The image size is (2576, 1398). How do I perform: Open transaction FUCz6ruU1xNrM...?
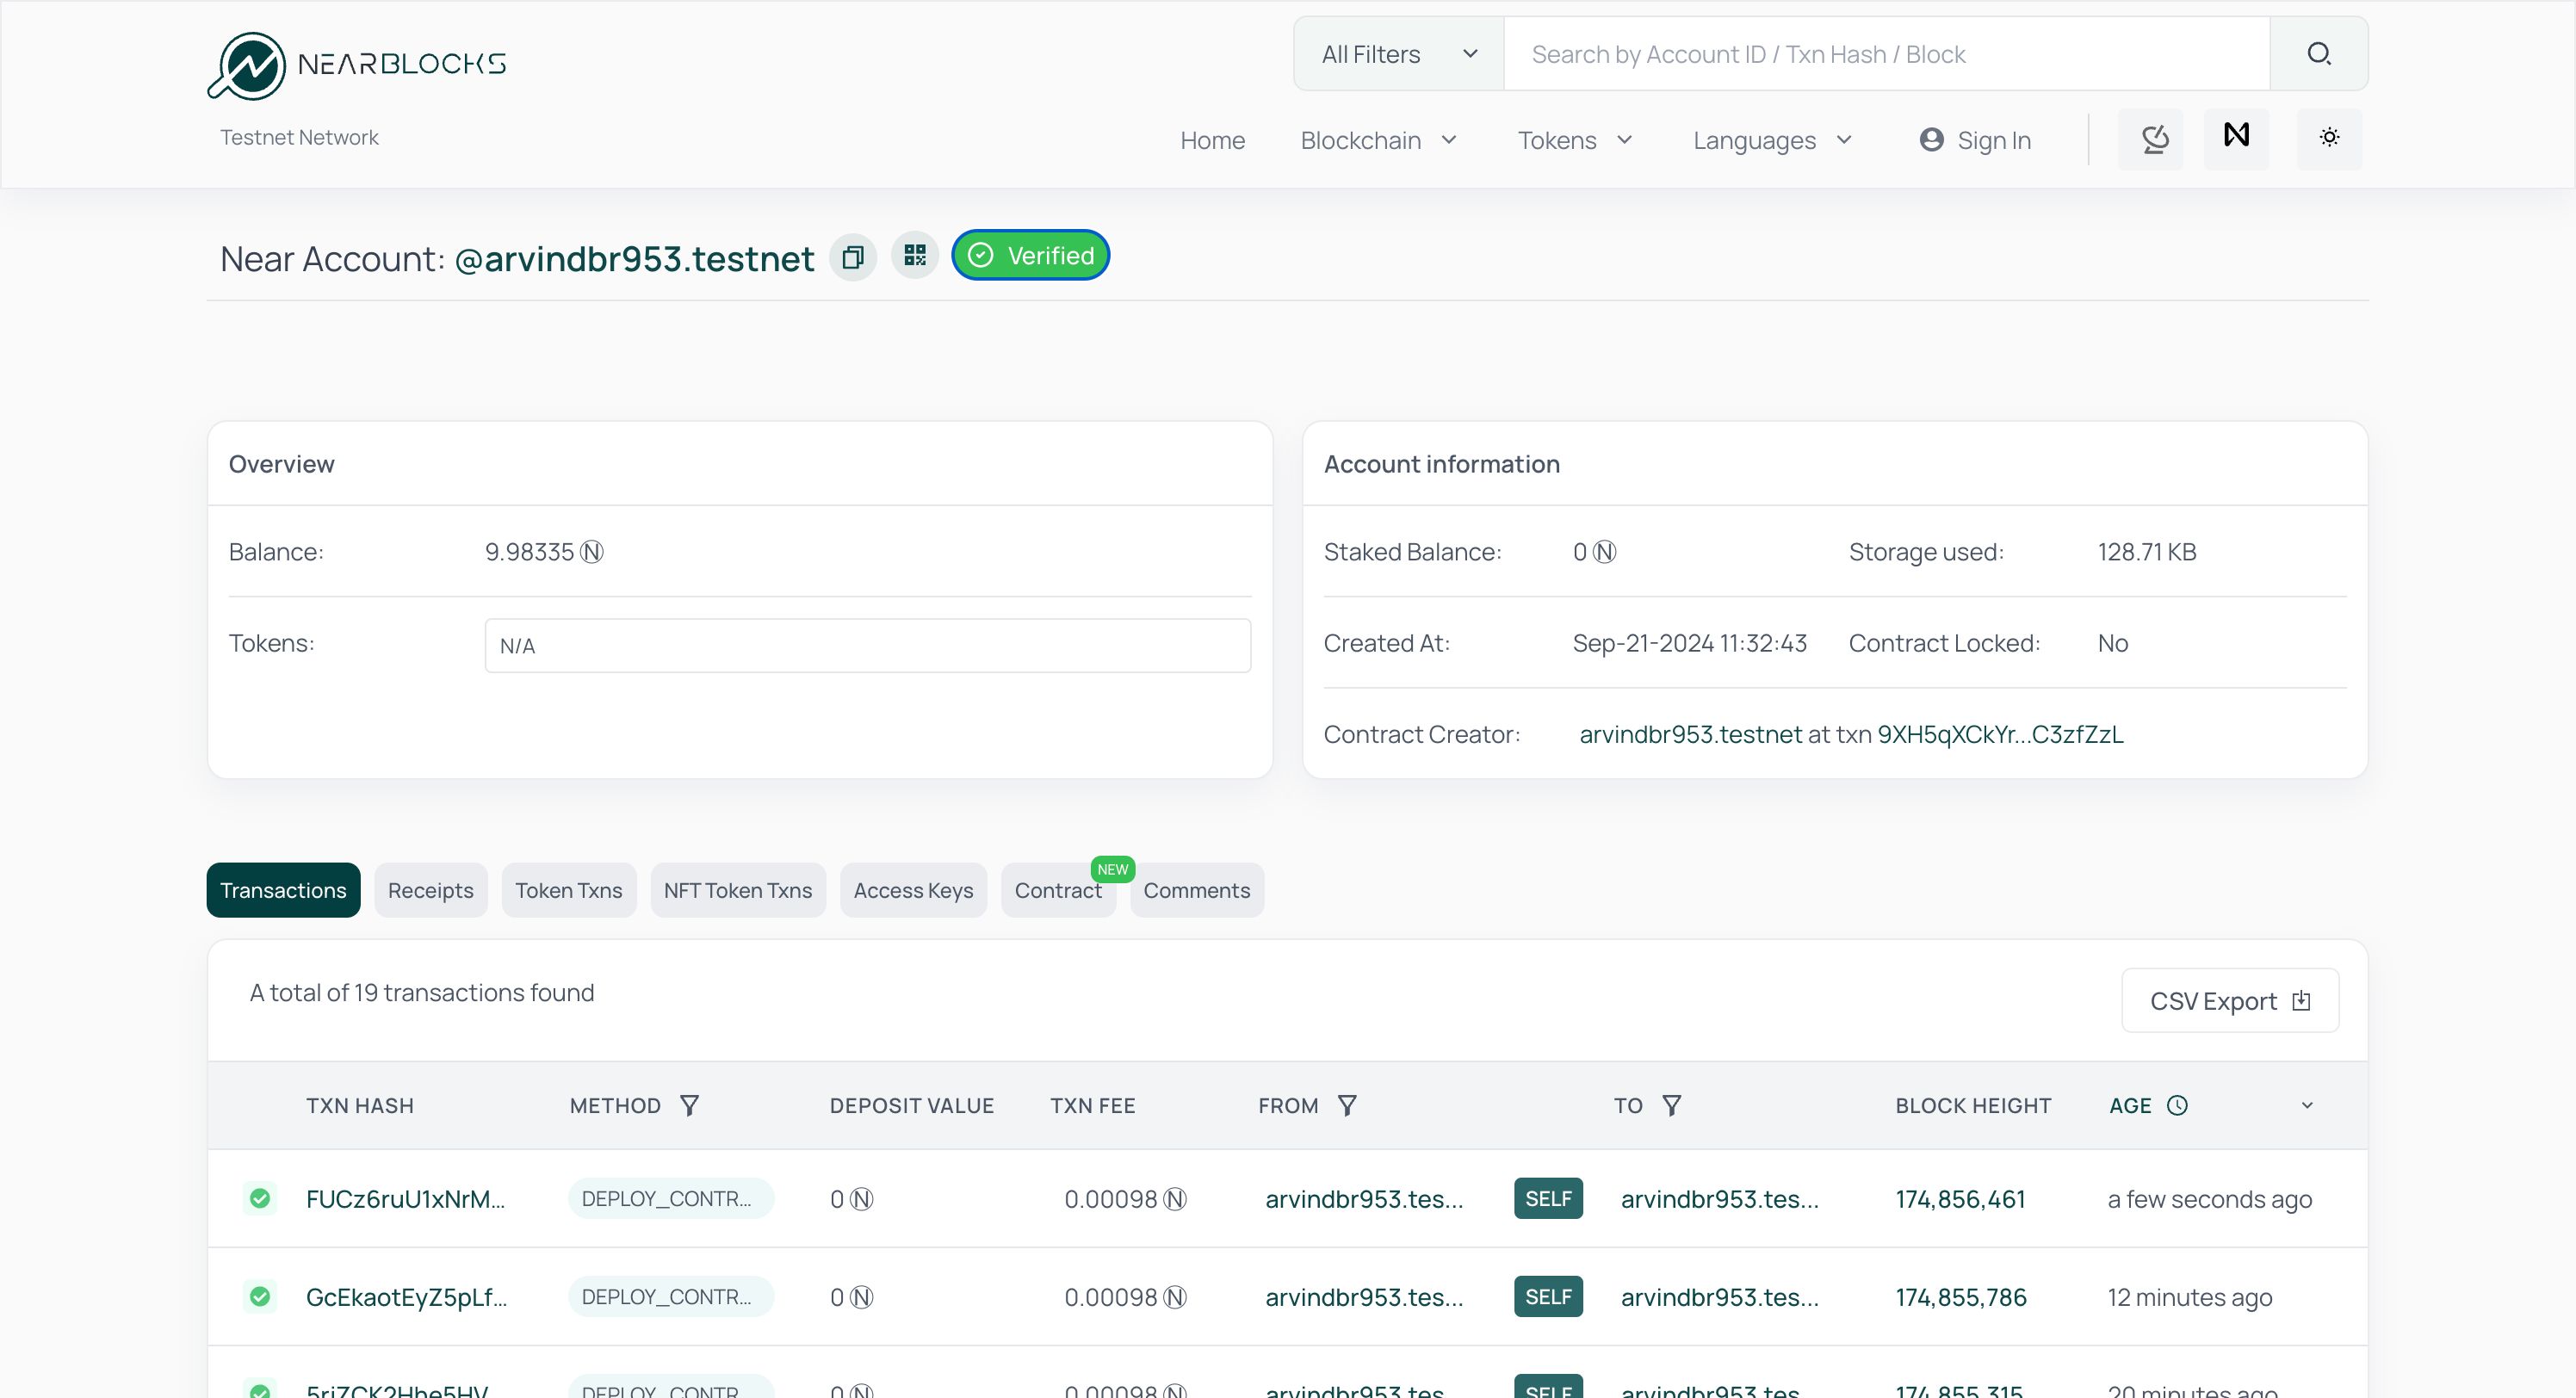pyautogui.click(x=405, y=1199)
